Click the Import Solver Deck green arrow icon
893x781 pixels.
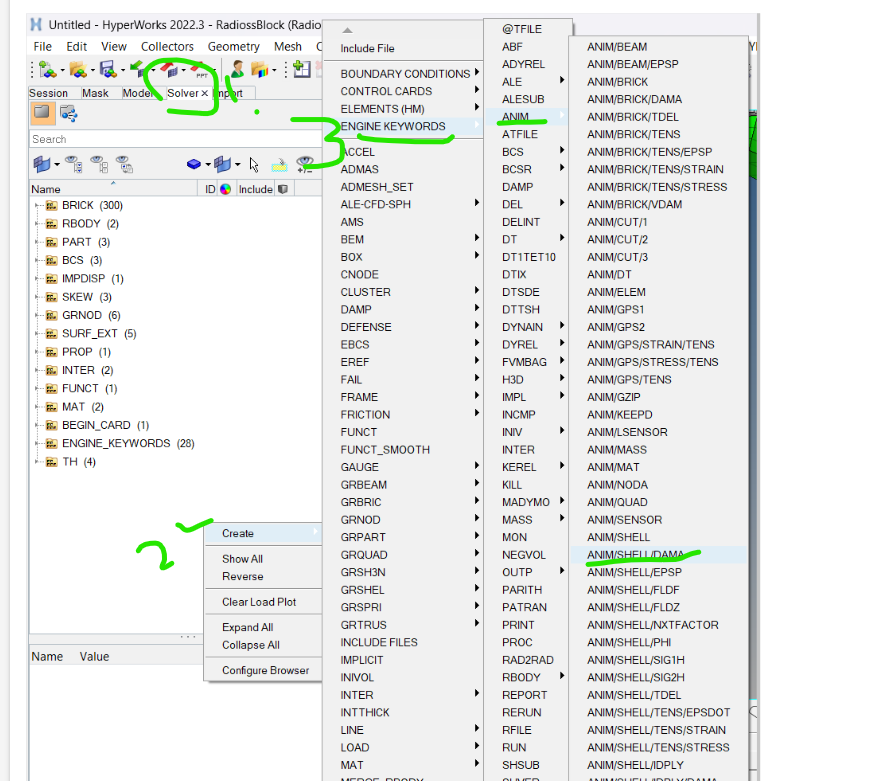(137, 69)
